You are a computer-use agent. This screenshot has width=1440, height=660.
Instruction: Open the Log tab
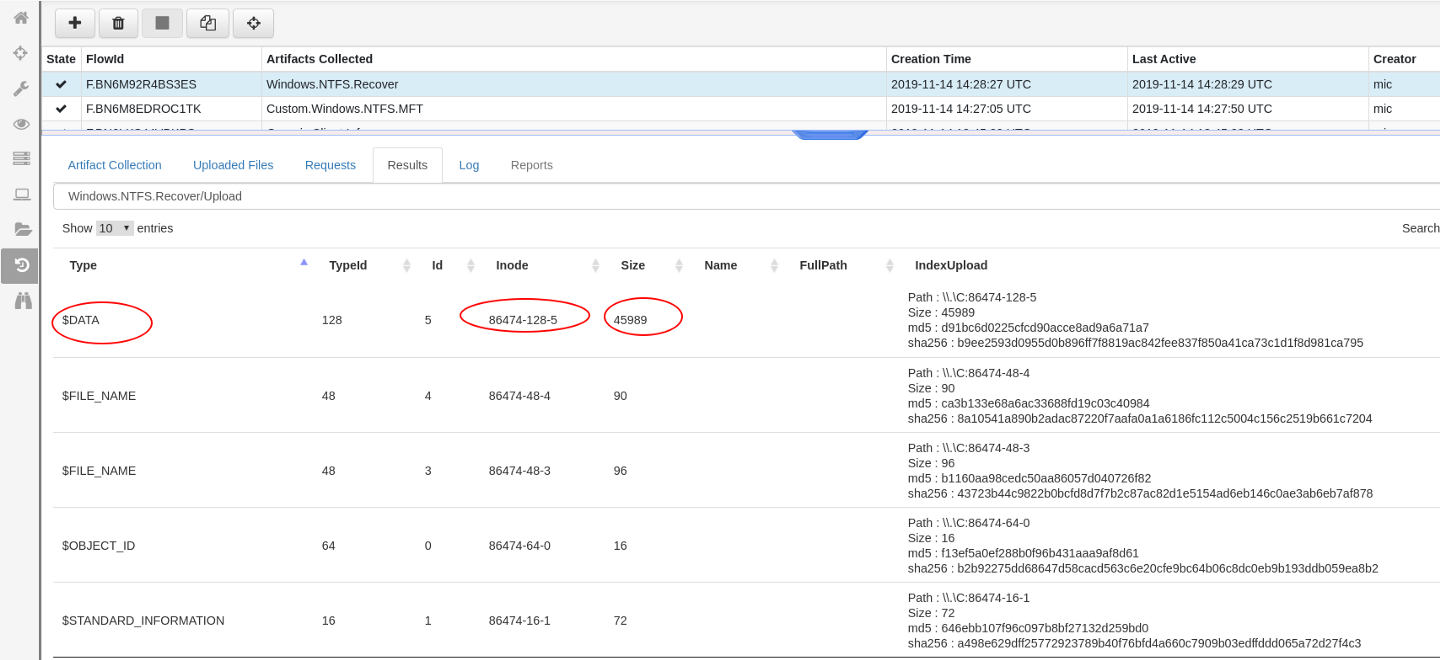point(469,165)
